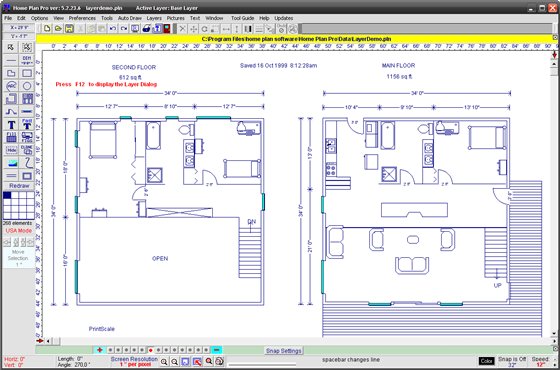Save the plan with the floppy disk icon
Image resolution: width=560 pixels, height=370 pixels.
(70, 29)
